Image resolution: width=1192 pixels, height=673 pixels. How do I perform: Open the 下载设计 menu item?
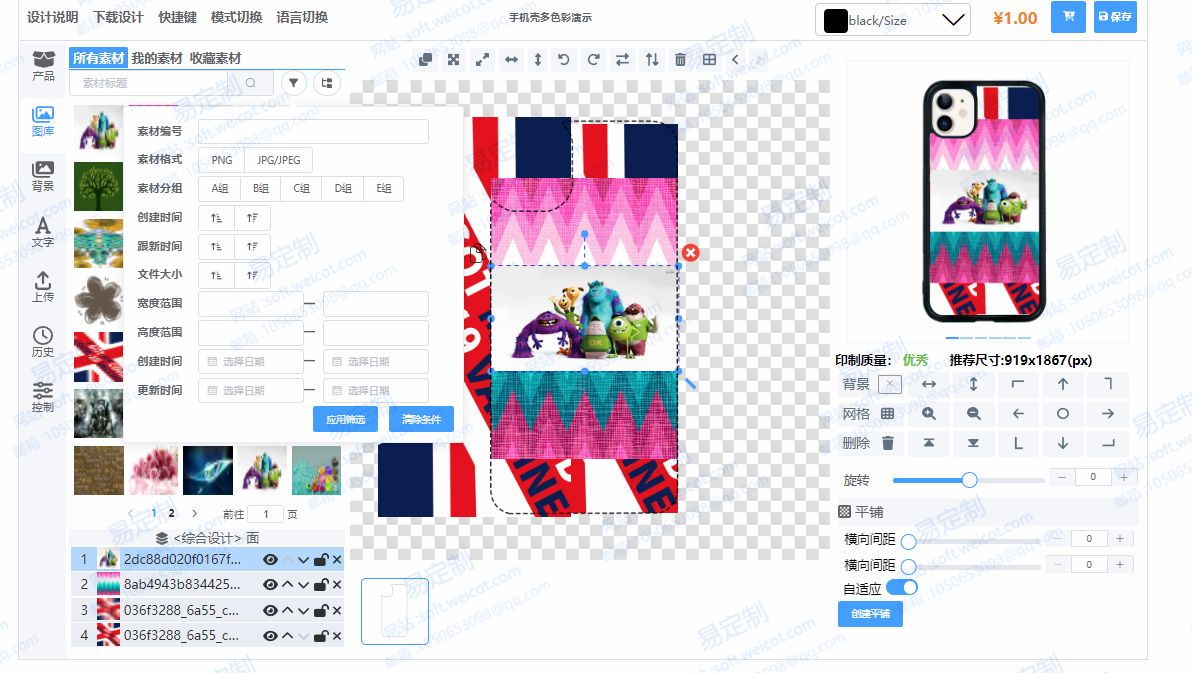(x=118, y=17)
